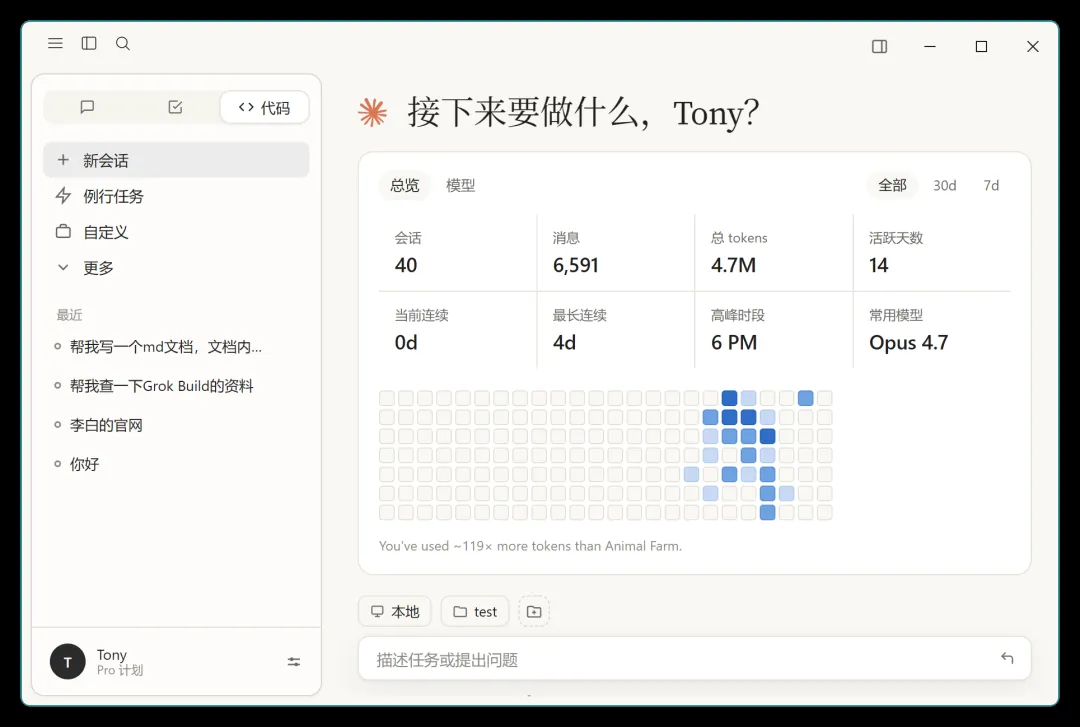The image size is (1080, 727).
Task: Click the 消息 value 6,591
Action: pos(576,265)
